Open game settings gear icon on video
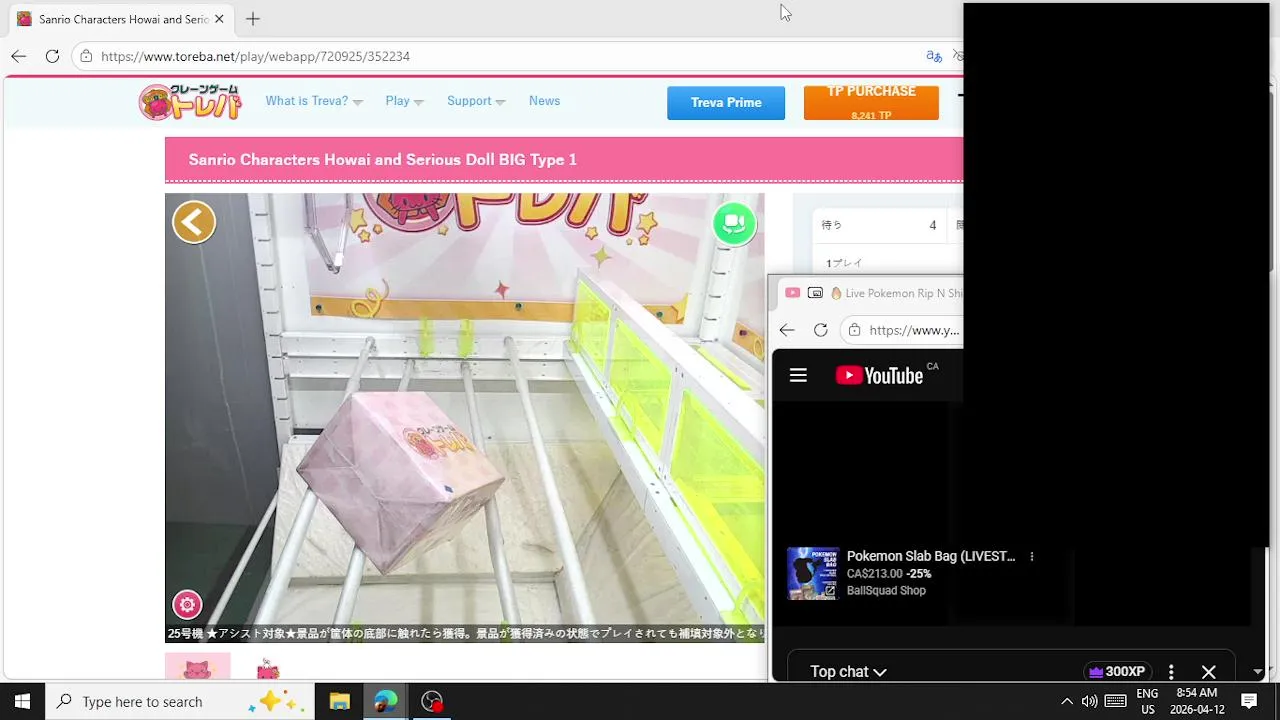The height and width of the screenshot is (720, 1280). 187,605
